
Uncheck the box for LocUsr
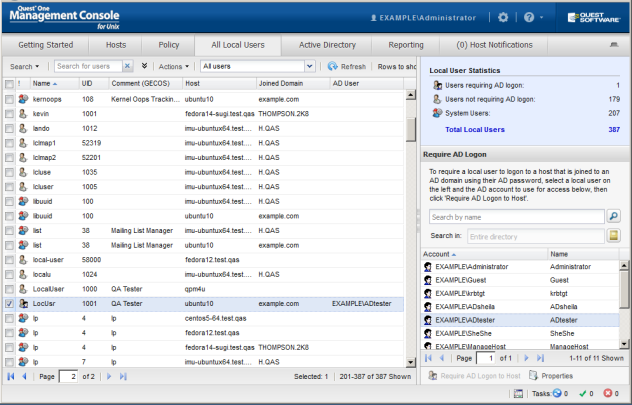pos(9,303)
